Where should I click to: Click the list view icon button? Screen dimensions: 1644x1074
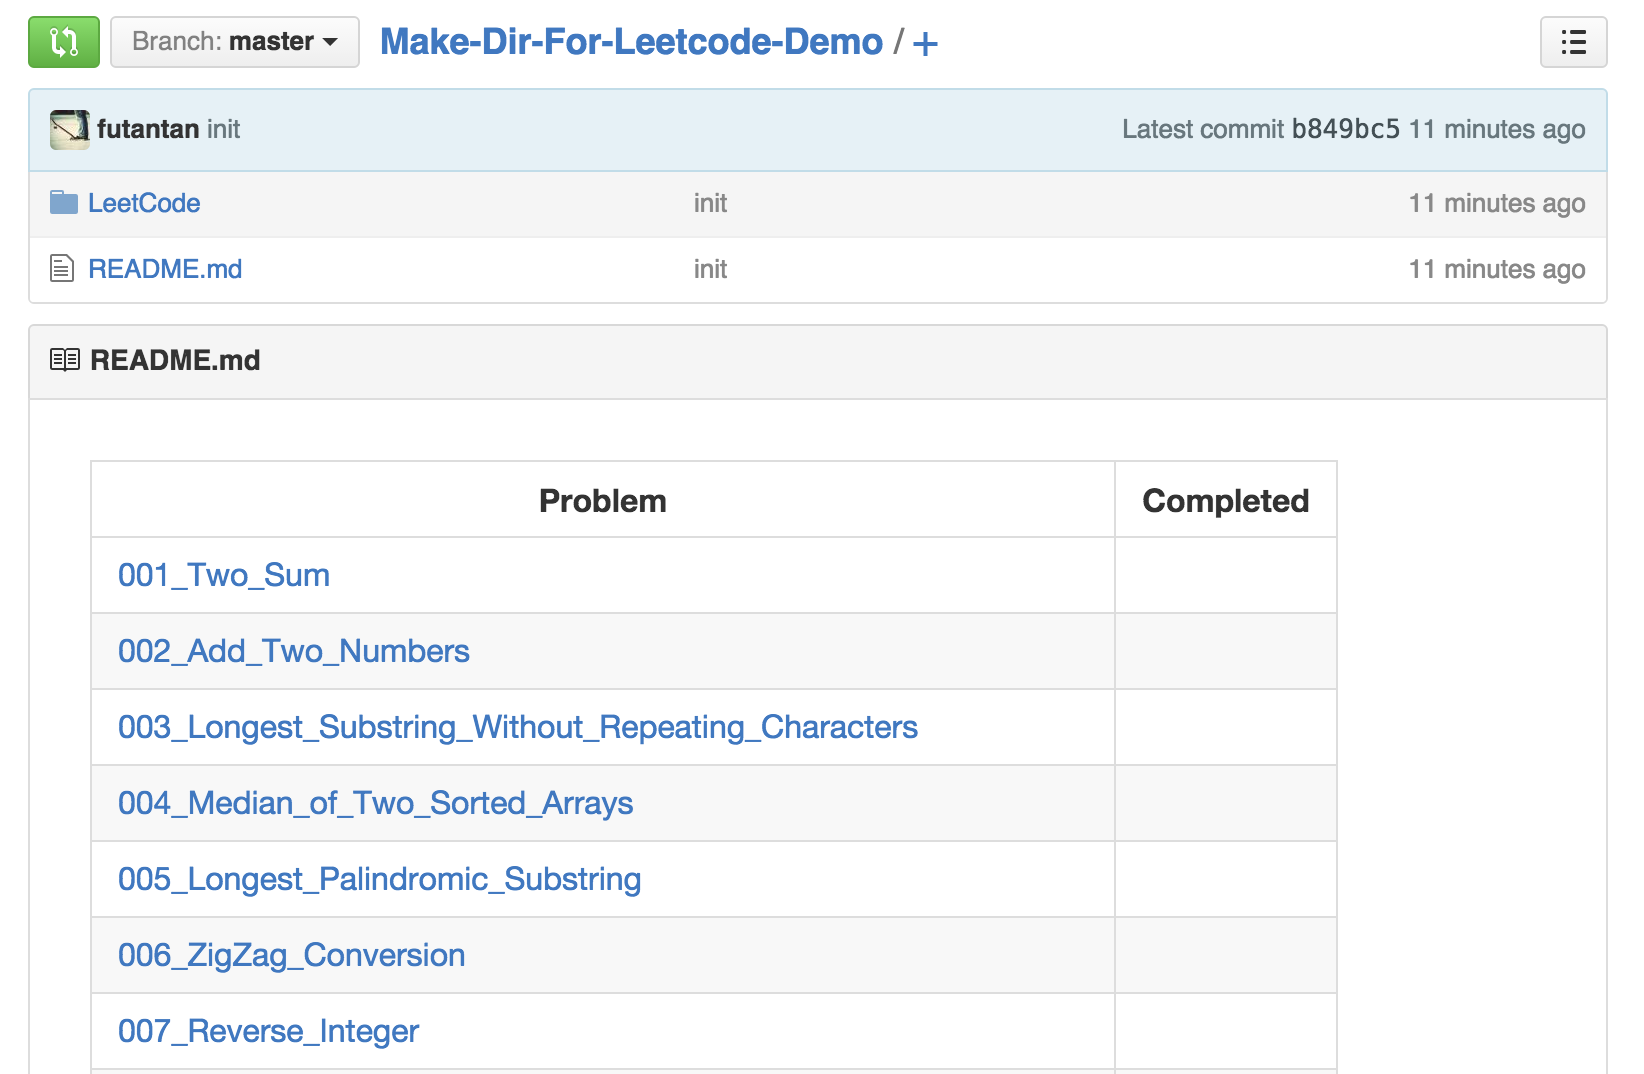(1573, 42)
